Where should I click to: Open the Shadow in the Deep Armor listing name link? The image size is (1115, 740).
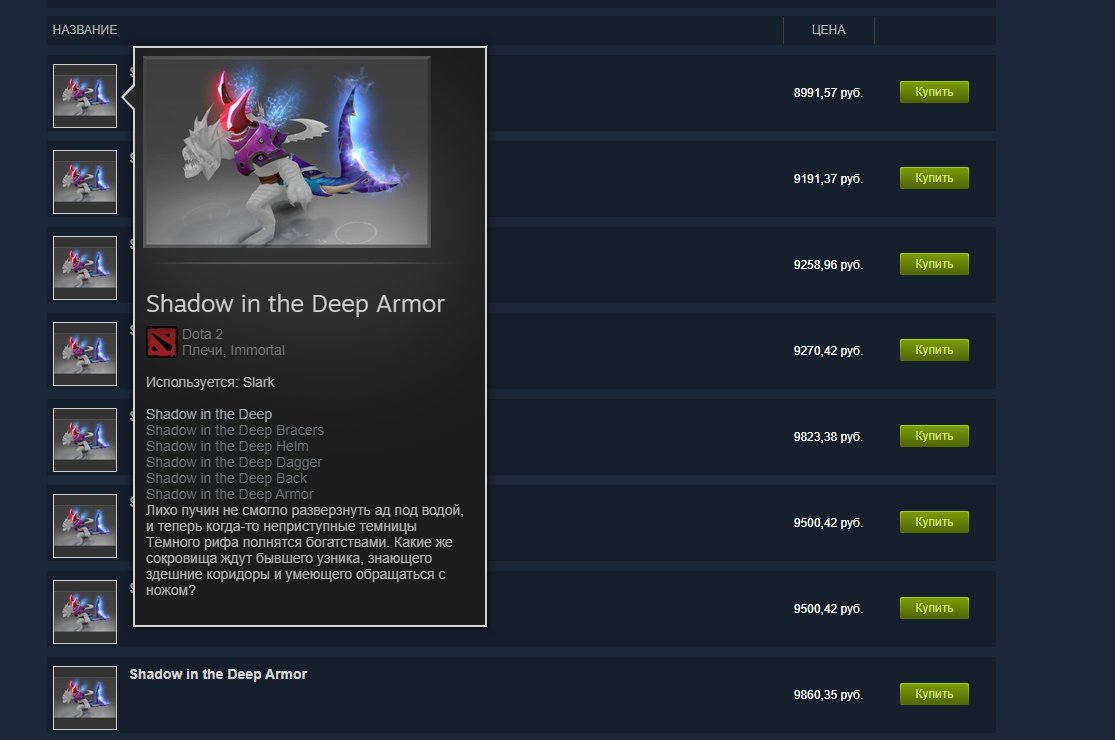(218, 674)
